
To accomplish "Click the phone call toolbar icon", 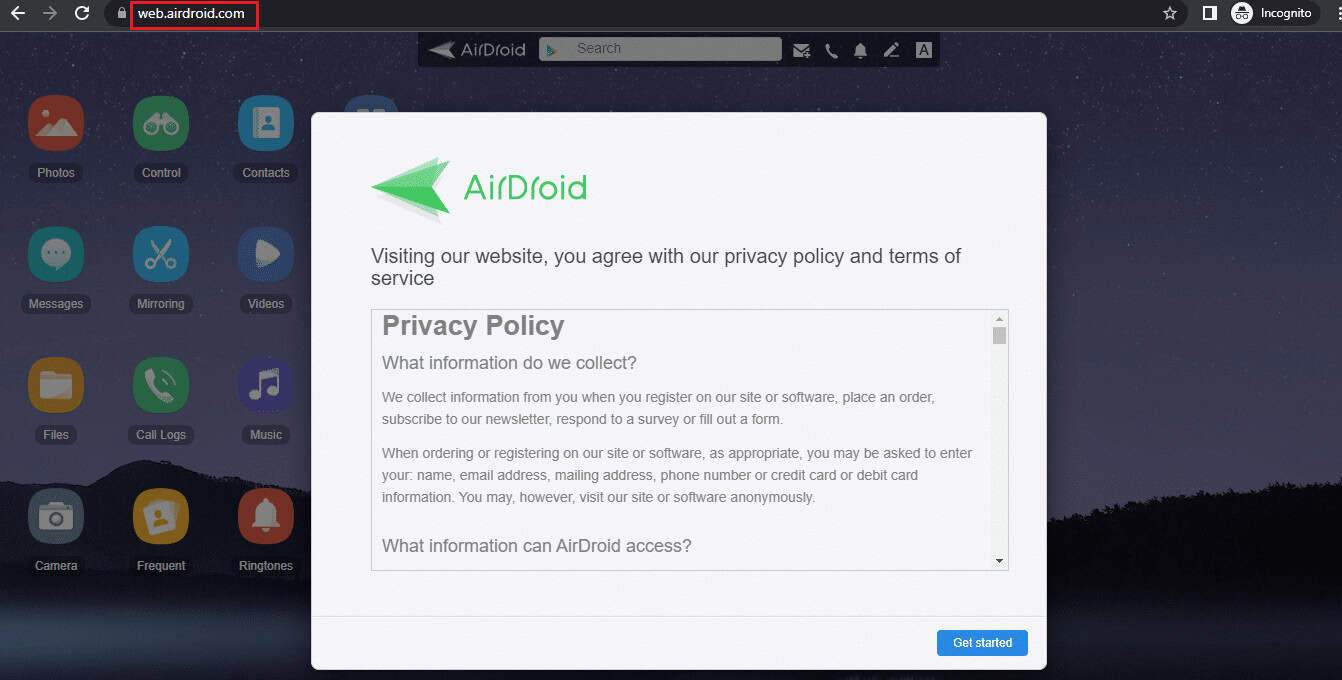I will pyautogui.click(x=831, y=48).
